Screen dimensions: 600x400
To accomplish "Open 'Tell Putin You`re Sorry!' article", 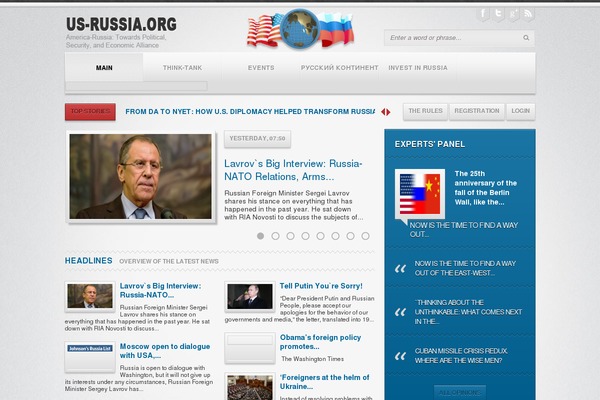I will click(x=321, y=286).
